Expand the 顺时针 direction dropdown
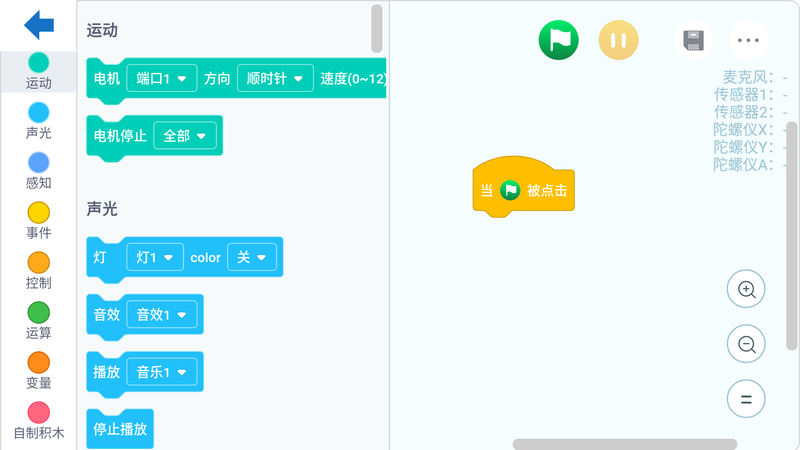800x450 pixels. [x=275, y=80]
